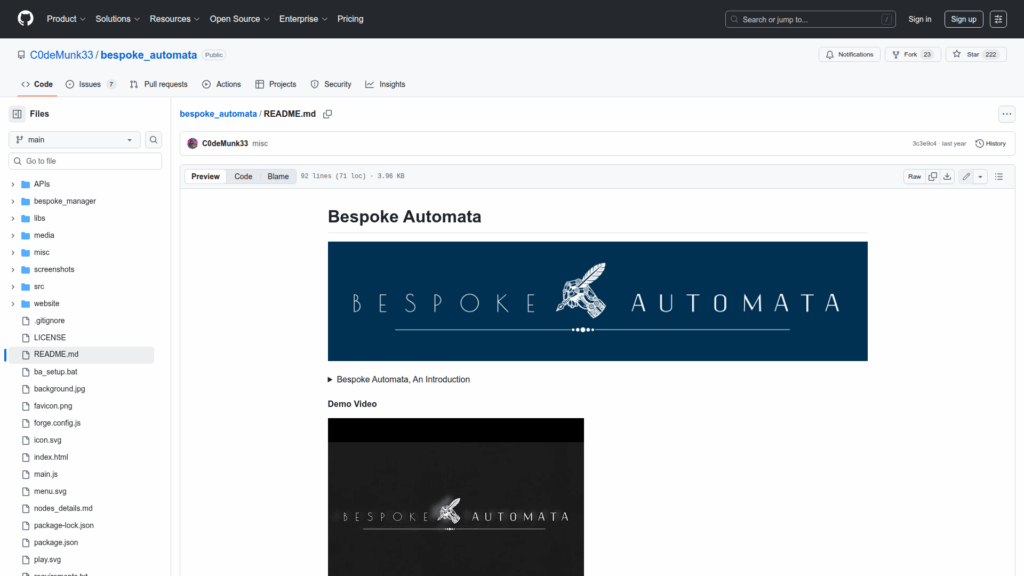Fork the bespoke_automata repository
Image resolution: width=1024 pixels, height=576 pixels.
click(x=912, y=55)
